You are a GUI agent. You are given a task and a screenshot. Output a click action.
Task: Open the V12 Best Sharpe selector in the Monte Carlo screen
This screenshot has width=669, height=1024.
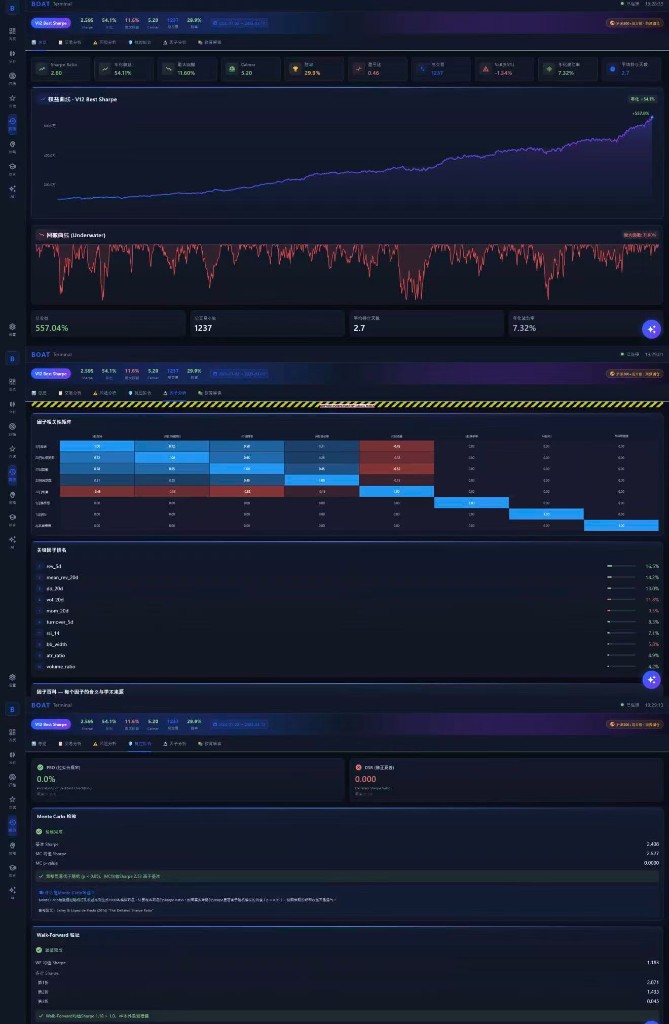(51, 724)
